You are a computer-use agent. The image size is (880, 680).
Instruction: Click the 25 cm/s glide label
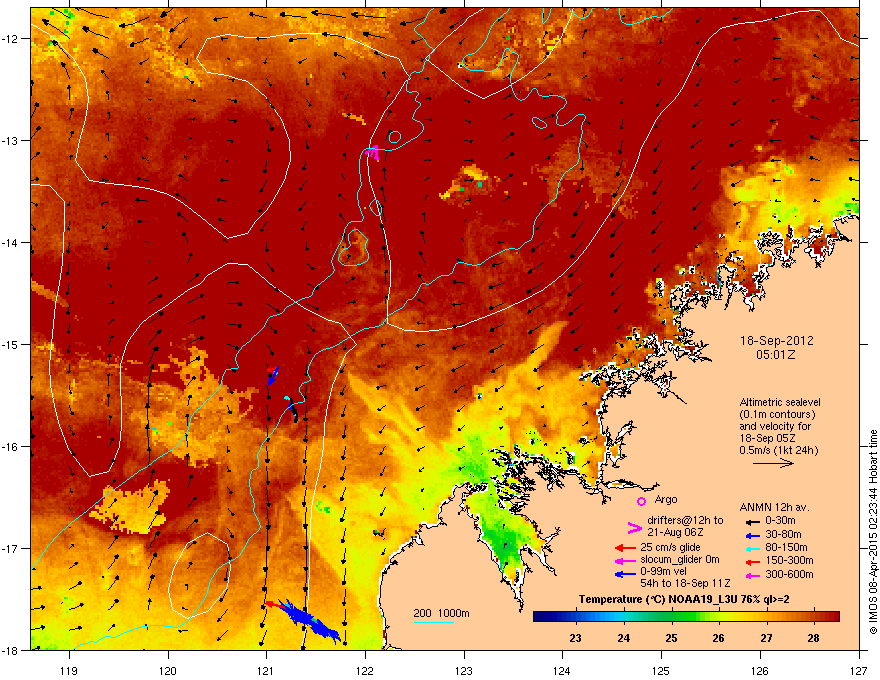(671, 548)
